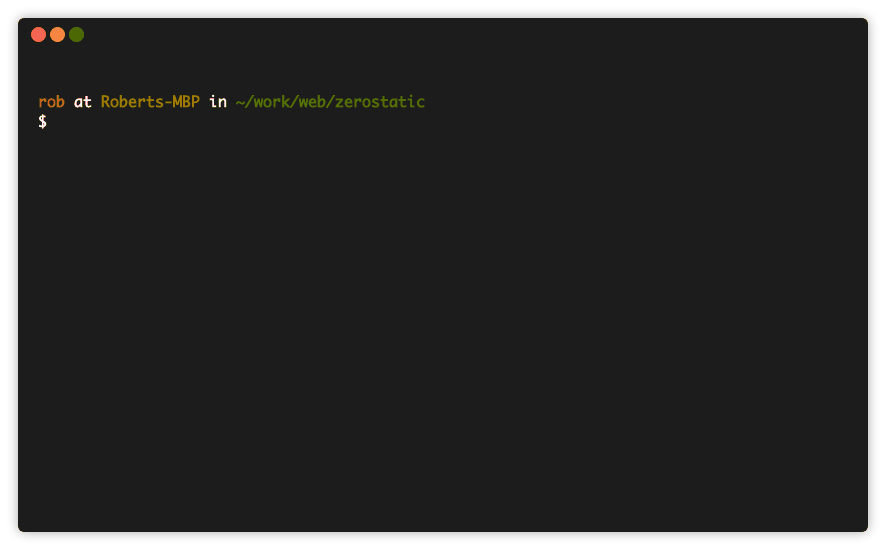This screenshot has width=886, height=550.
Task: Click "zerostatic" in the directory path
Action: [x=381, y=102]
